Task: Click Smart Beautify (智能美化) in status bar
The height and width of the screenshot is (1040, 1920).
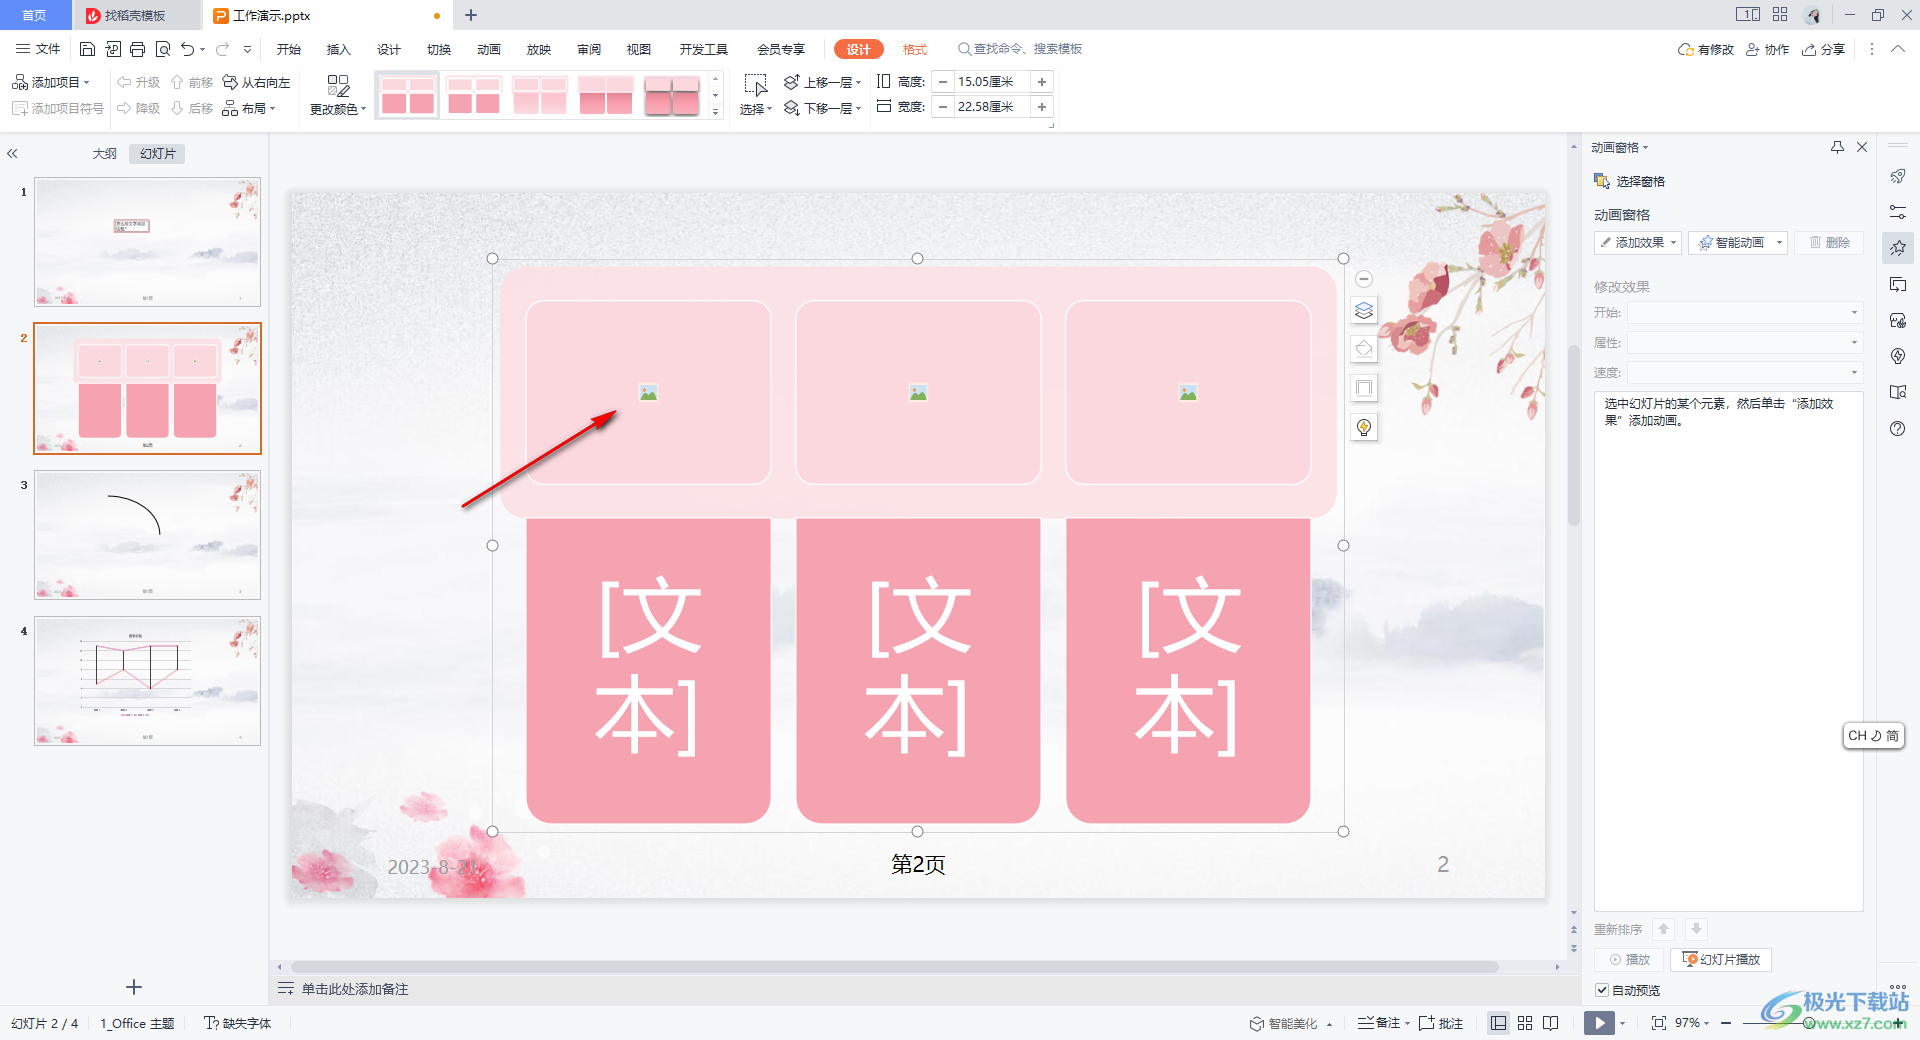Action: pyautogui.click(x=1284, y=1023)
